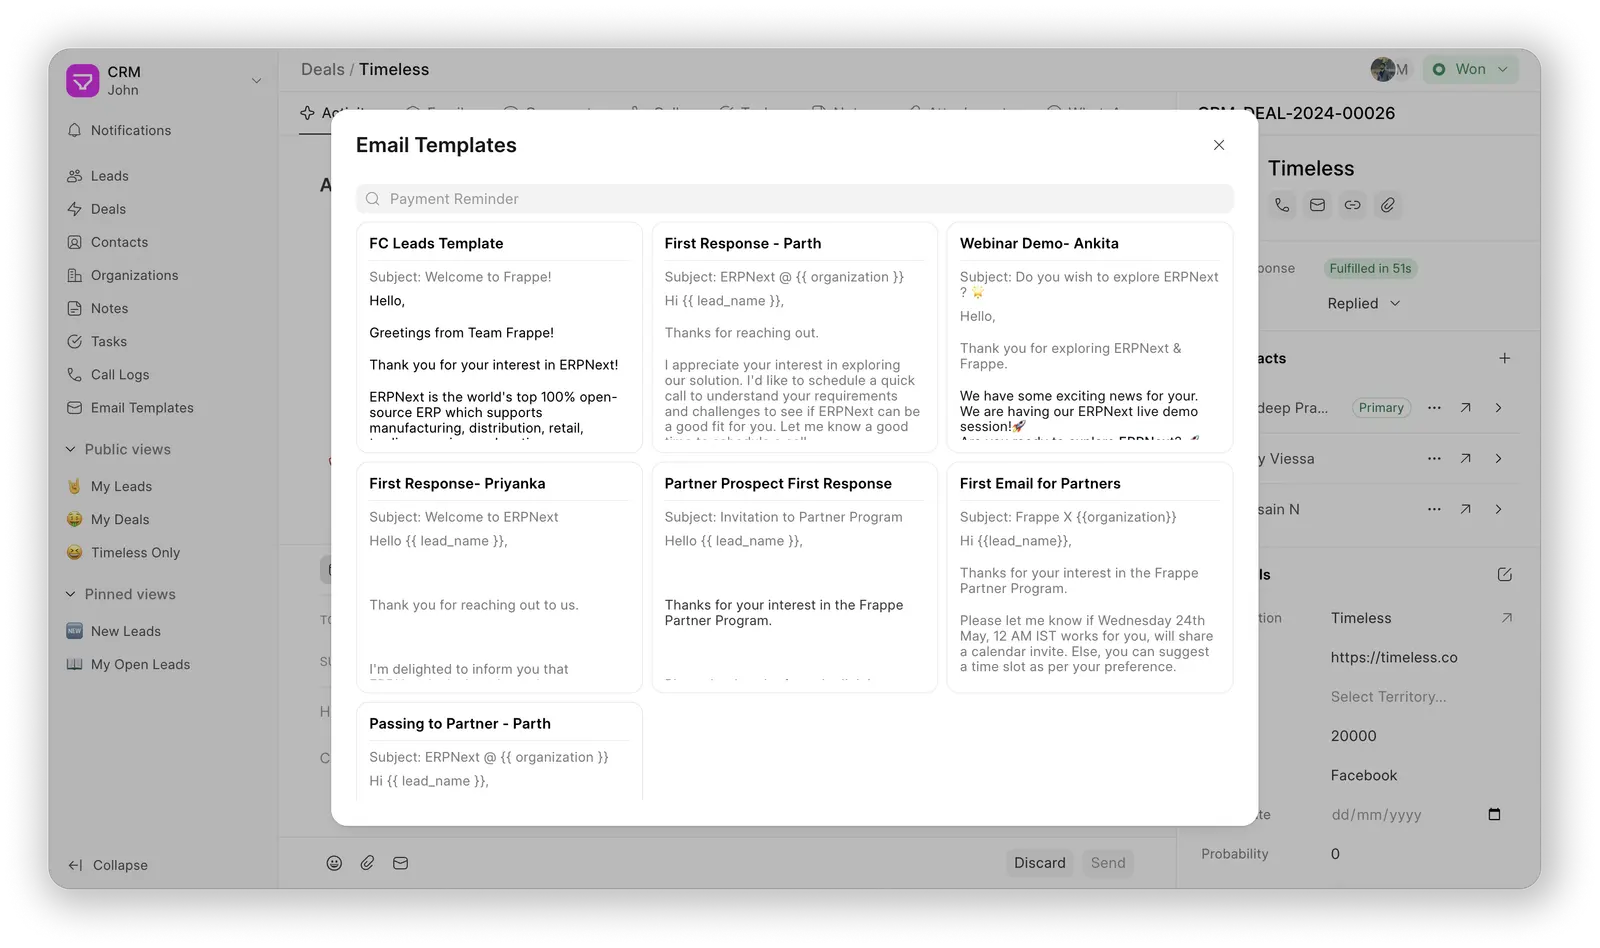Image resolution: width=1600 pixels, height=948 pixels.
Task: Click the Send button
Action: click(x=1108, y=863)
